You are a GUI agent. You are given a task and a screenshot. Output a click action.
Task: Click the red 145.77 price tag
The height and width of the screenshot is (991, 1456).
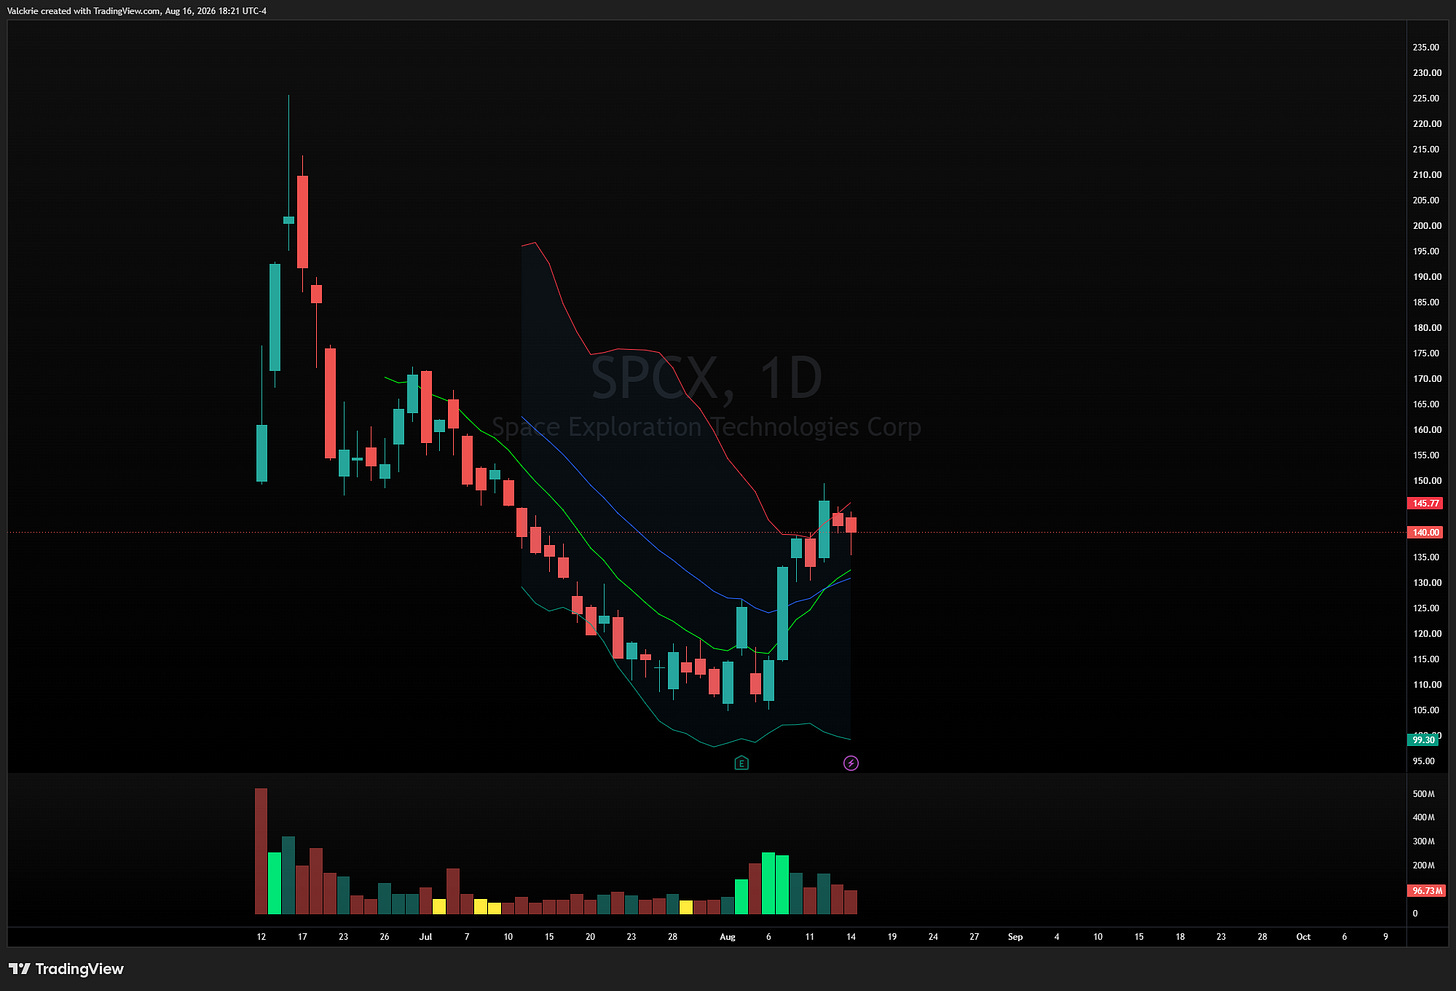1426,504
